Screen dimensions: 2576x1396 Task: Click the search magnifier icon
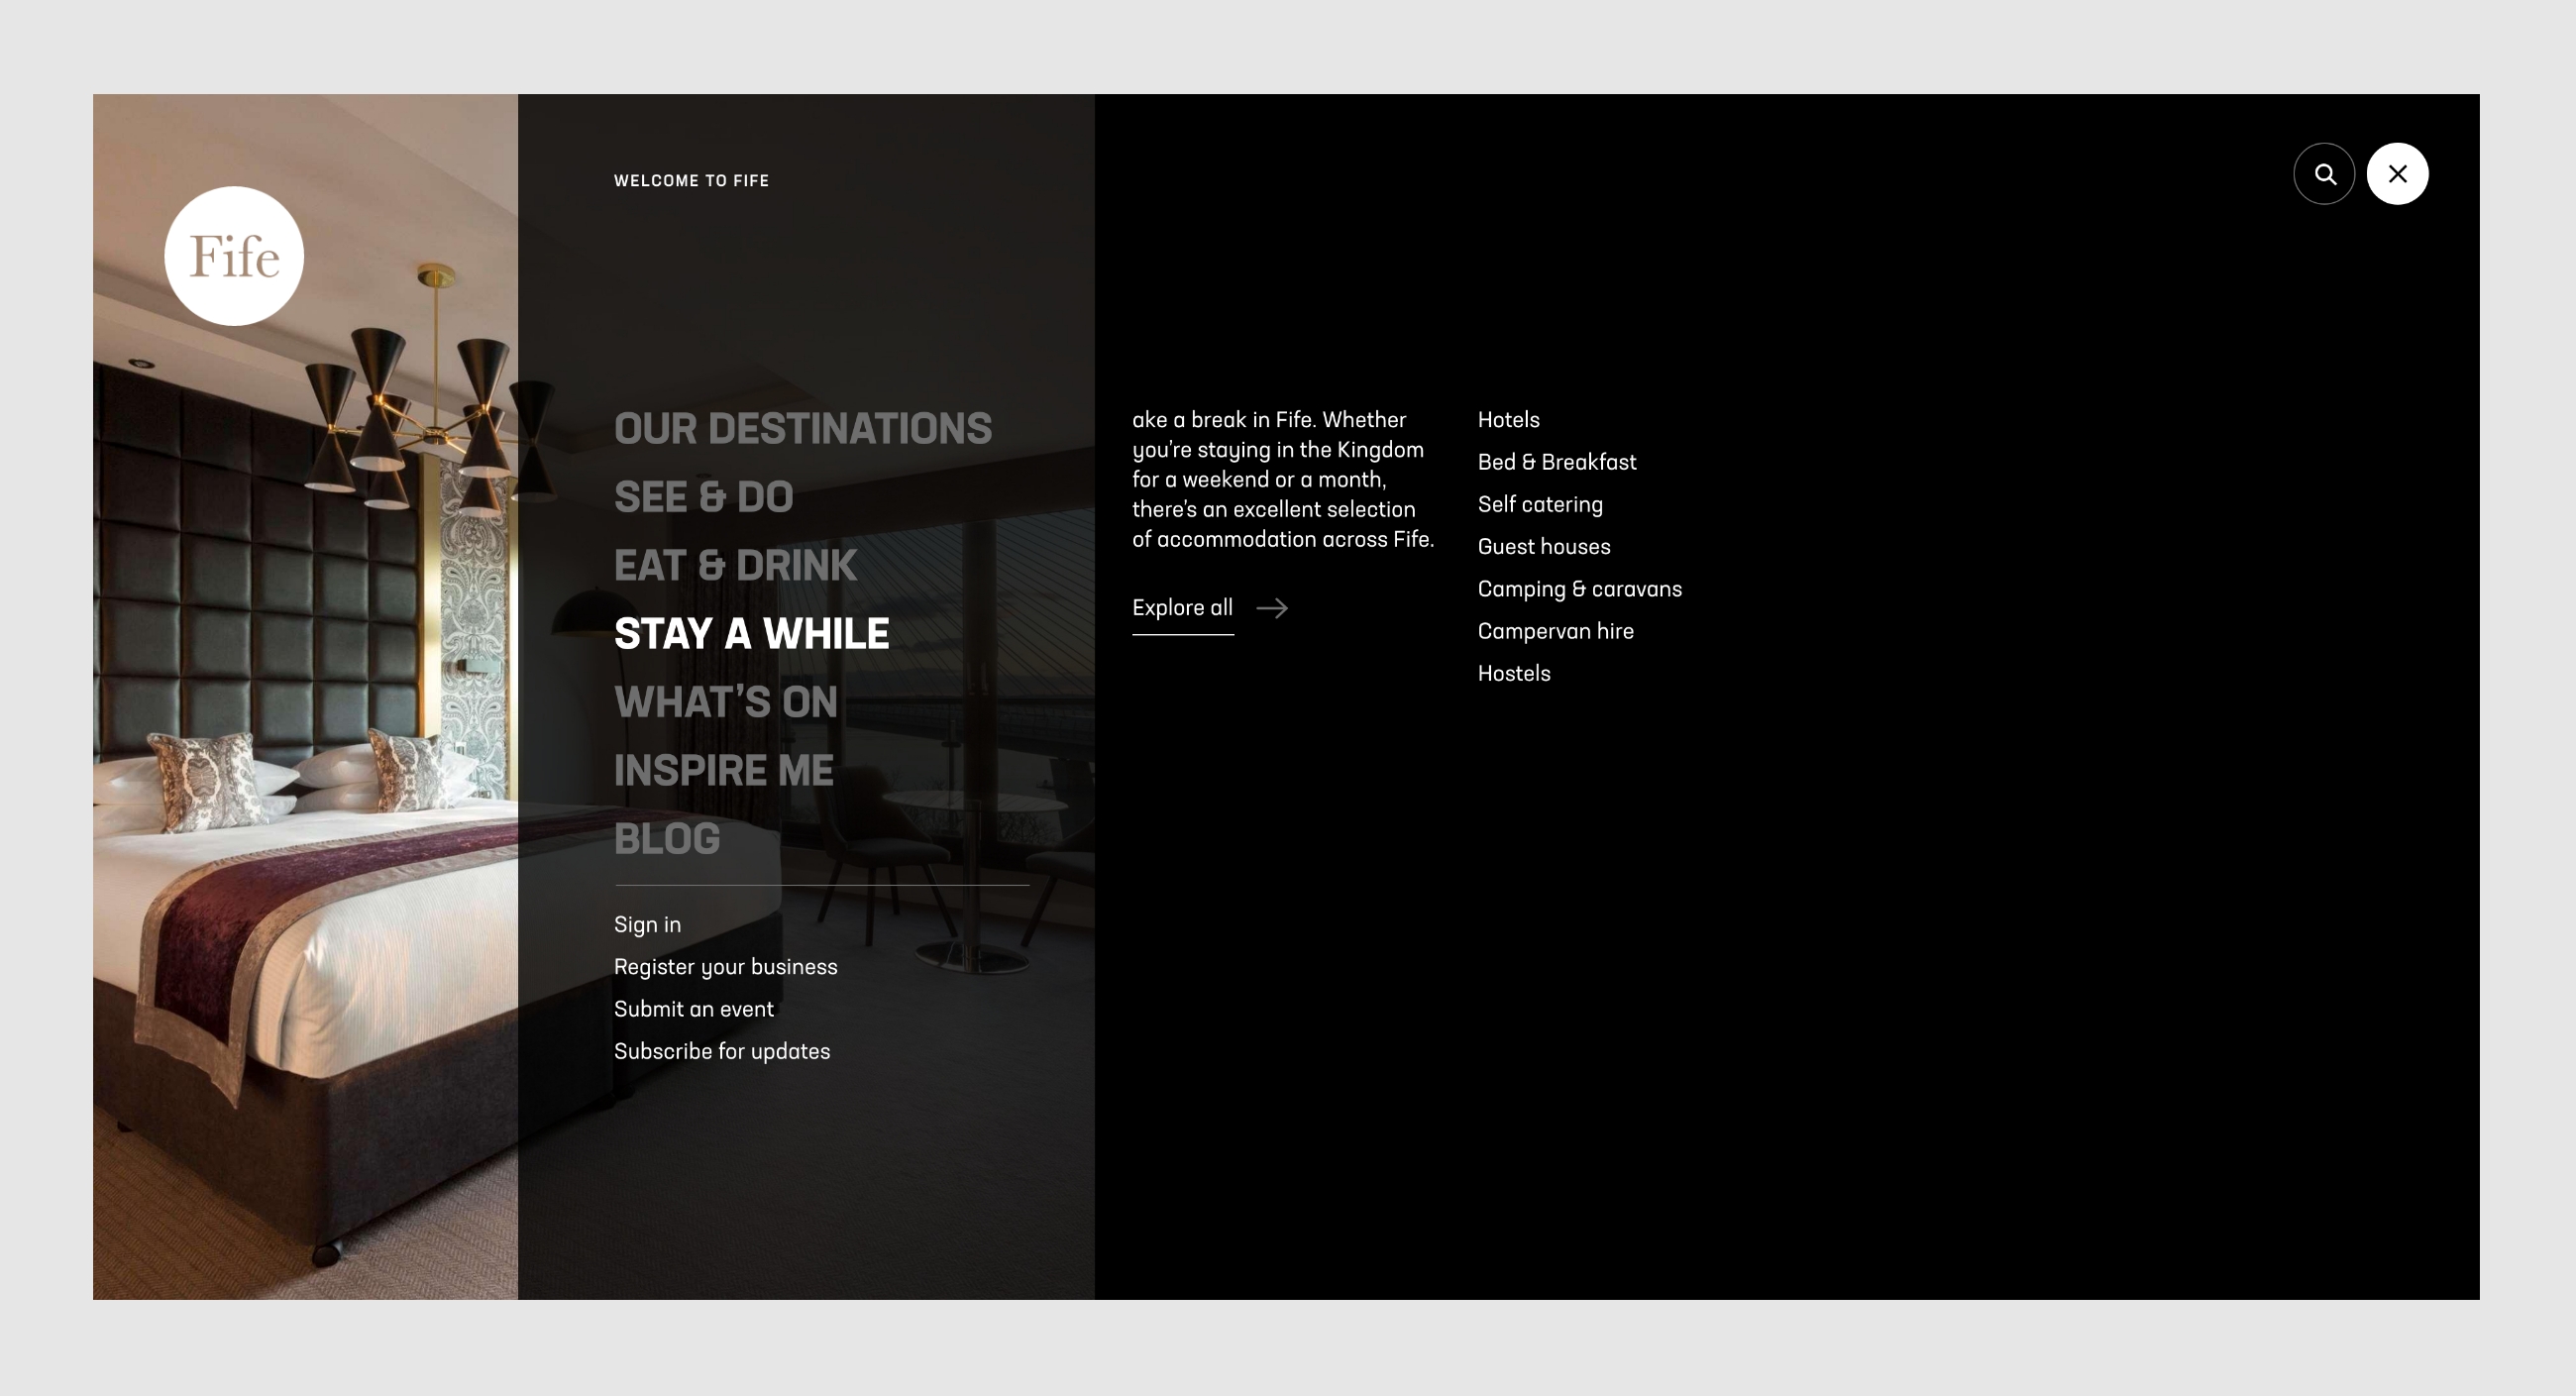[x=2324, y=174]
